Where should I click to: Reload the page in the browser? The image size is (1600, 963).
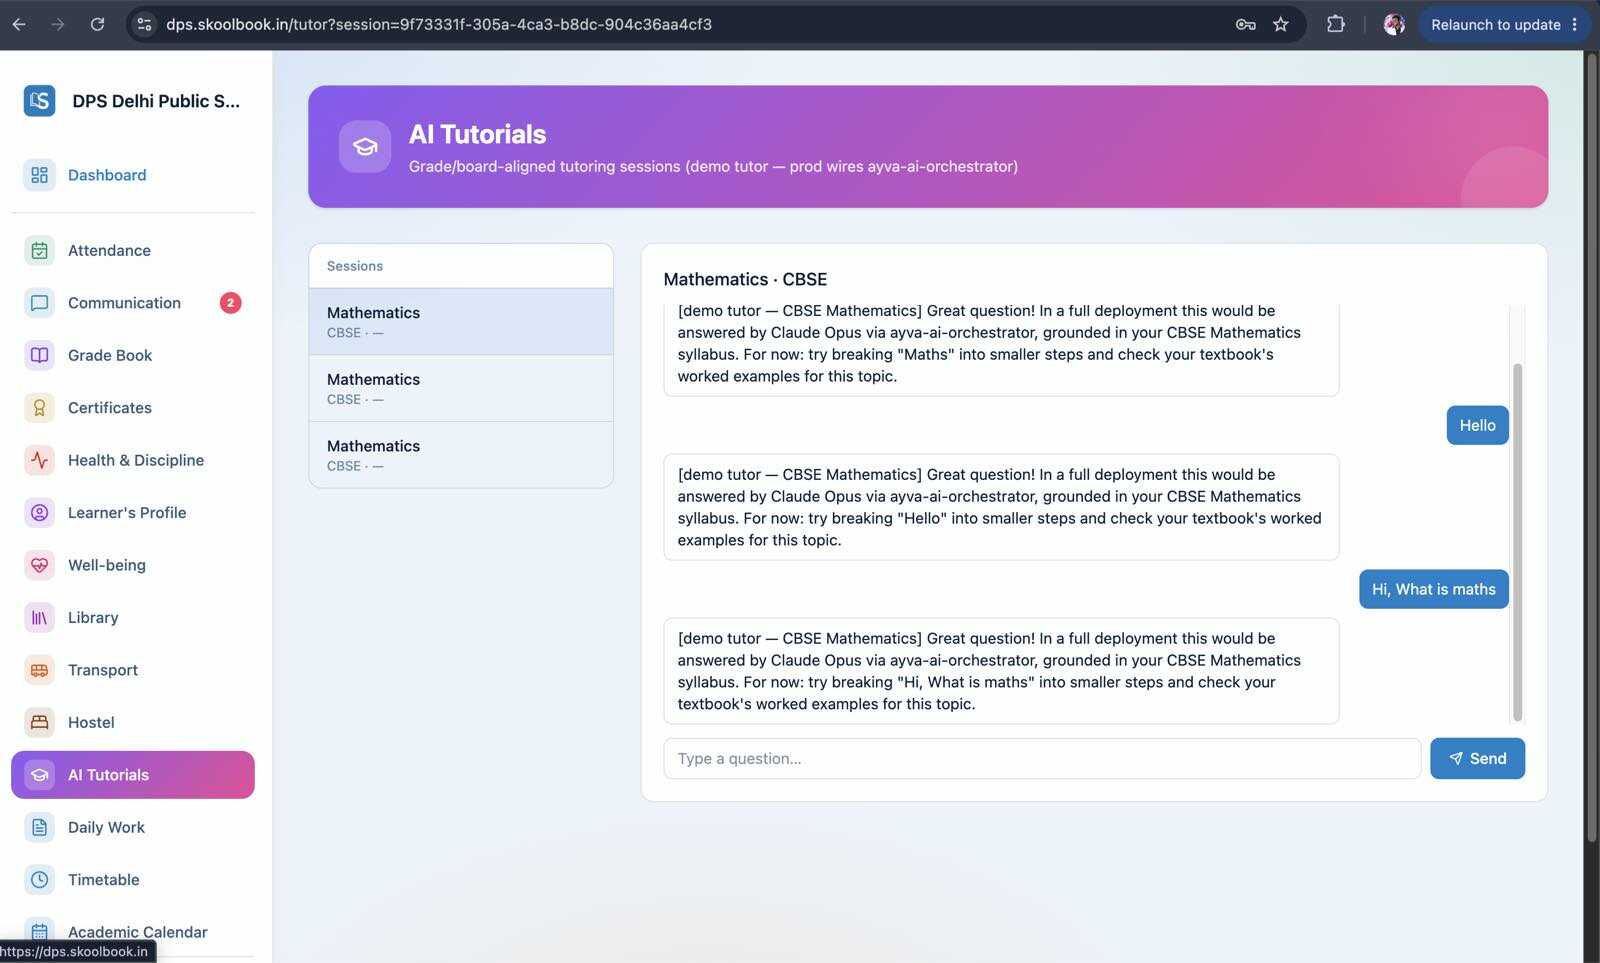[x=97, y=24]
